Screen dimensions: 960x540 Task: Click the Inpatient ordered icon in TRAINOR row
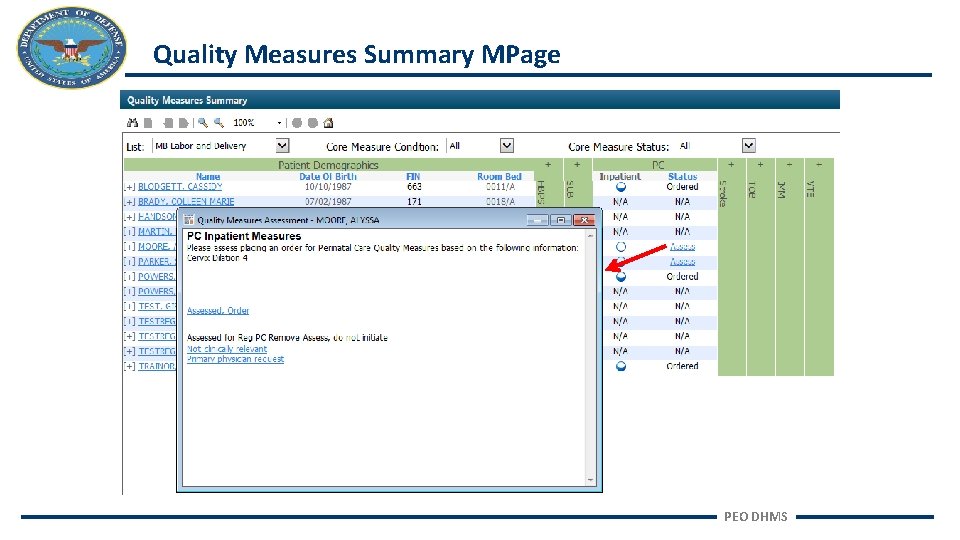tap(621, 366)
